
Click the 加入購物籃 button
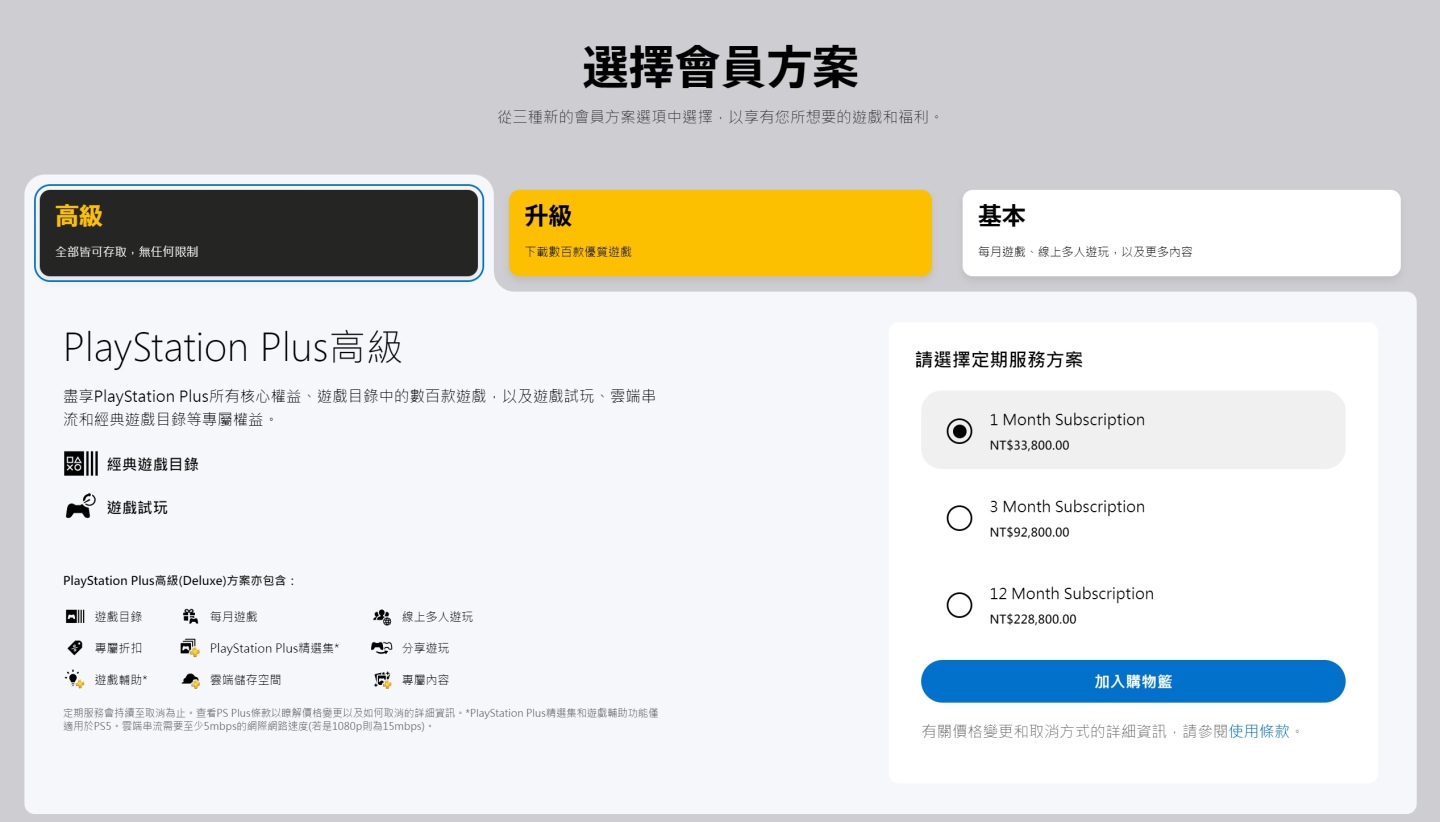1133,681
